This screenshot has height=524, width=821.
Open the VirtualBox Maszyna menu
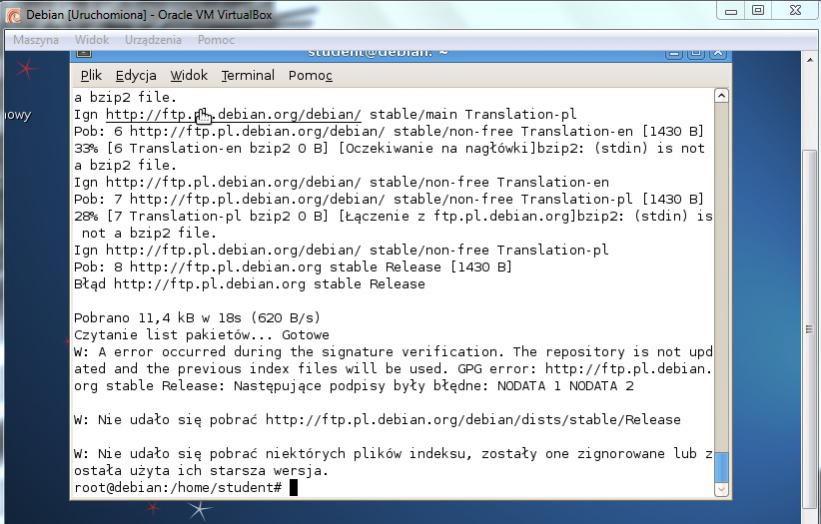[36, 40]
